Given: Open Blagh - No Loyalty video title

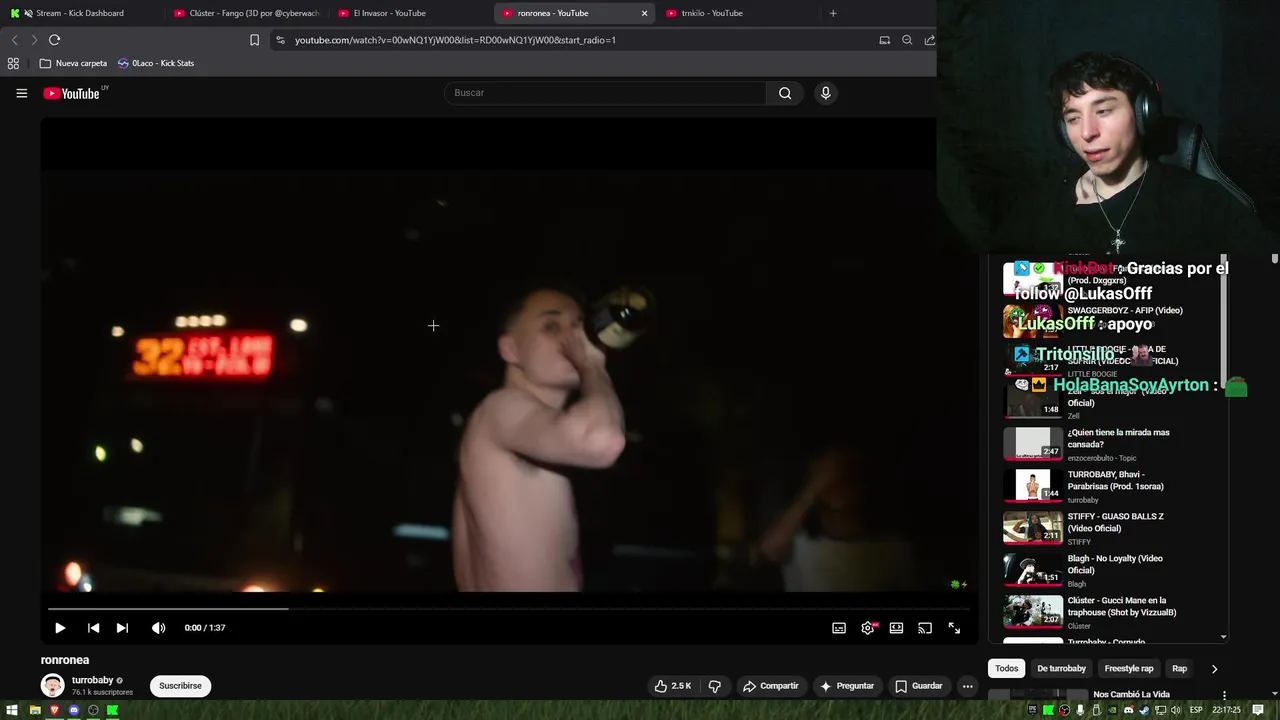Looking at the screenshot, I should pyautogui.click(x=1115, y=564).
